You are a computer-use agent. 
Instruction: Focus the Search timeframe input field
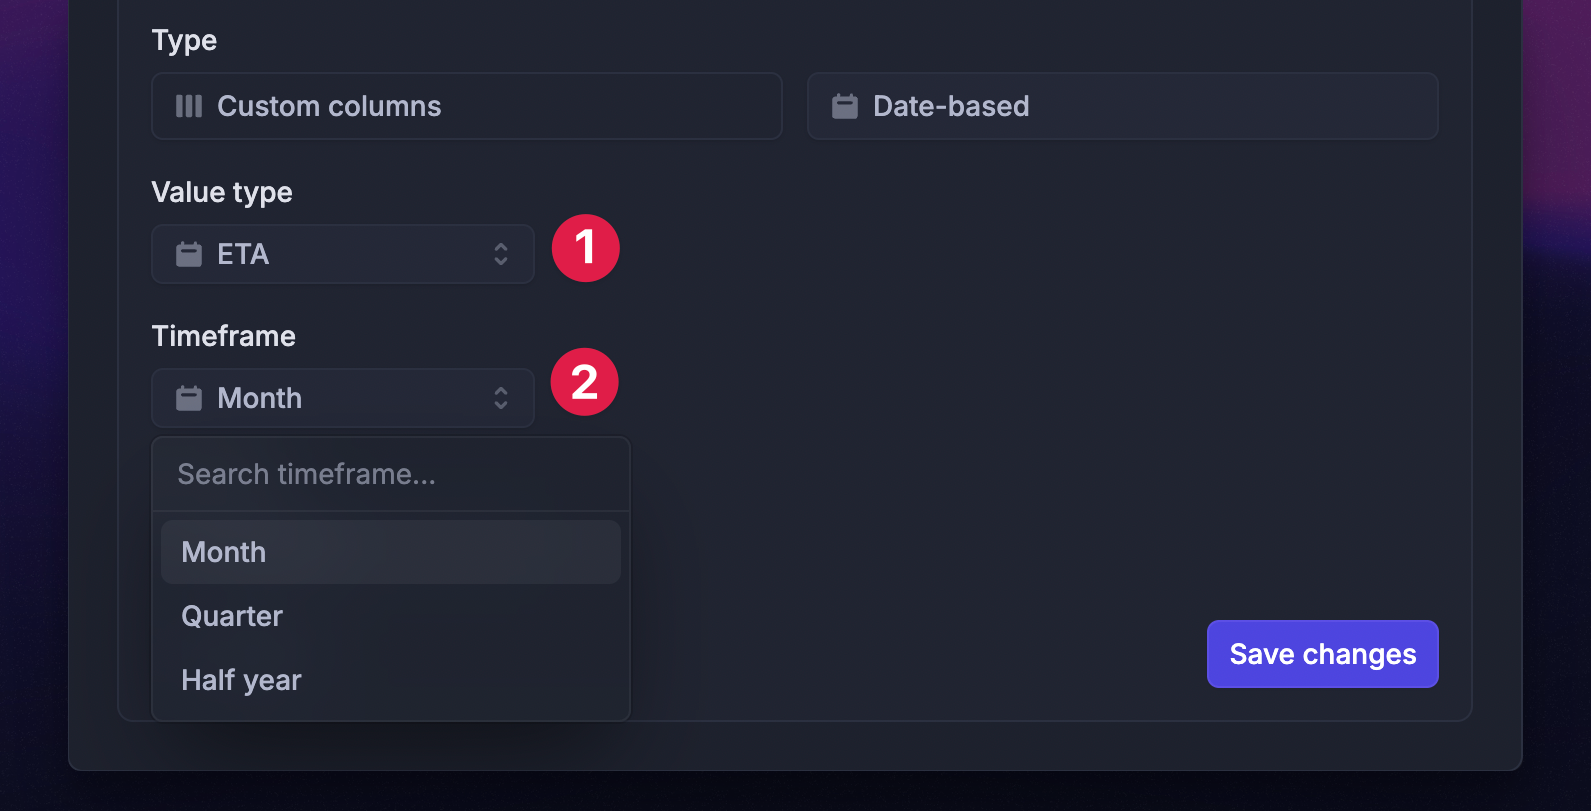(390, 474)
